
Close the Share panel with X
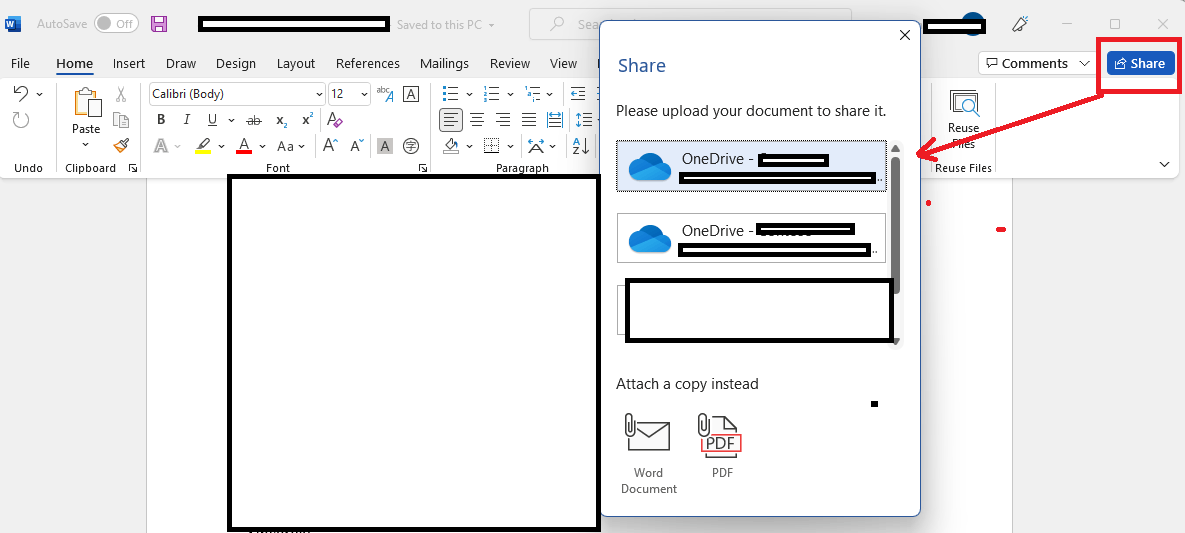point(905,35)
